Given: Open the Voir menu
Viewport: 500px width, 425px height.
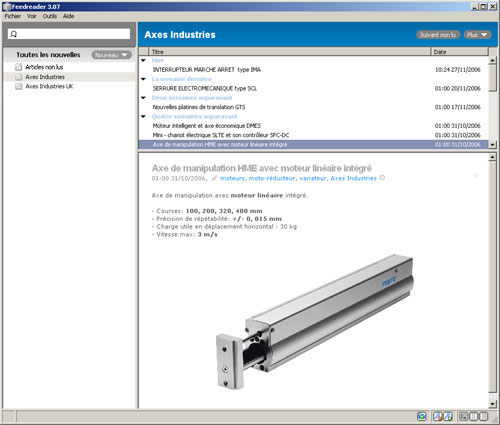Looking at the screenshot, I should (32, 16).
